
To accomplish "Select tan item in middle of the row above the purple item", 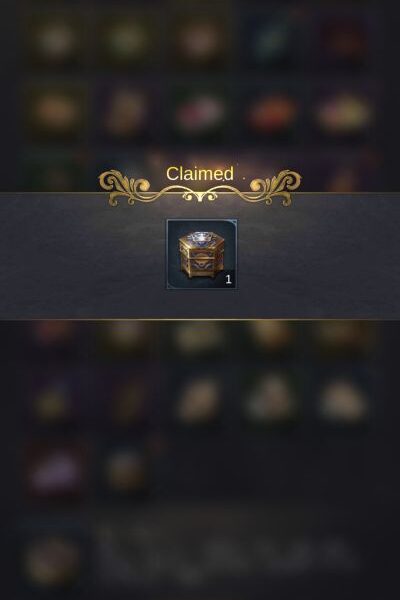I will 198,400.
